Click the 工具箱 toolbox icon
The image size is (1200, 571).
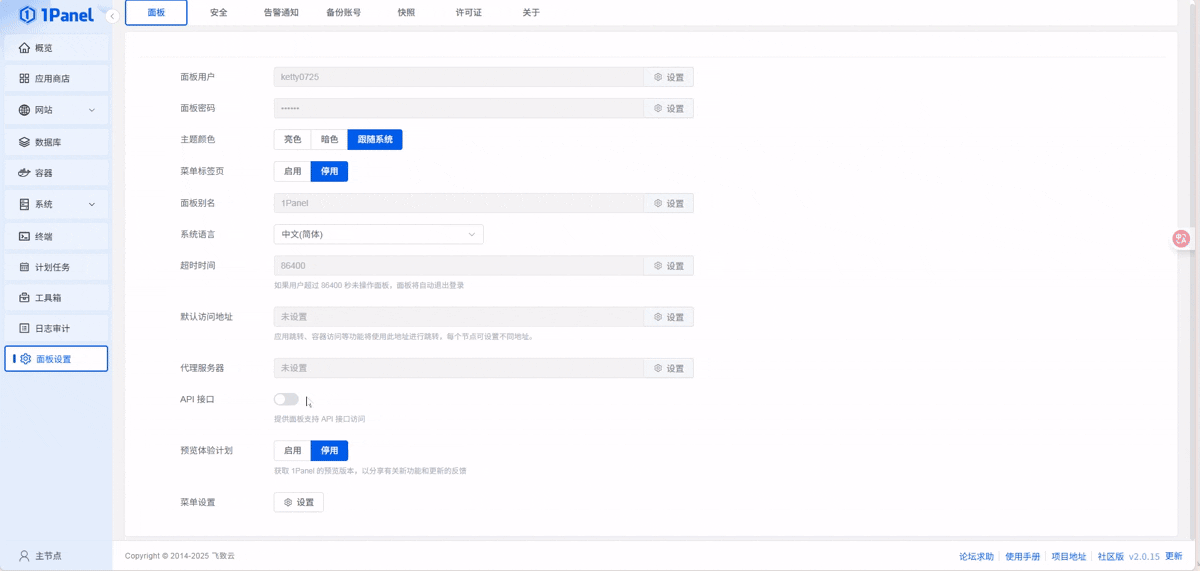pos(25,298)
